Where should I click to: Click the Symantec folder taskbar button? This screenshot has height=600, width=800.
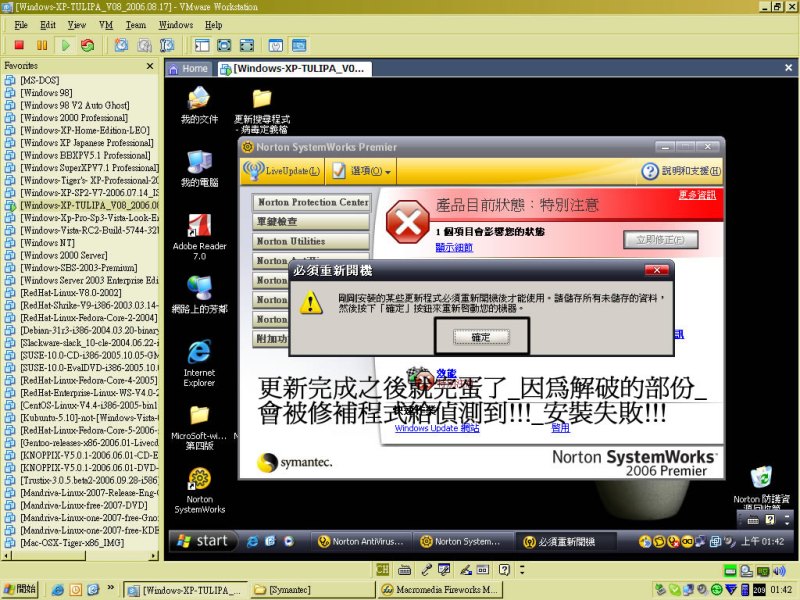(312, 590)
